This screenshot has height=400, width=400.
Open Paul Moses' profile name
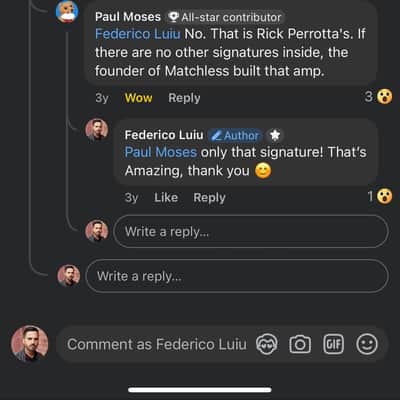[128, 17]
